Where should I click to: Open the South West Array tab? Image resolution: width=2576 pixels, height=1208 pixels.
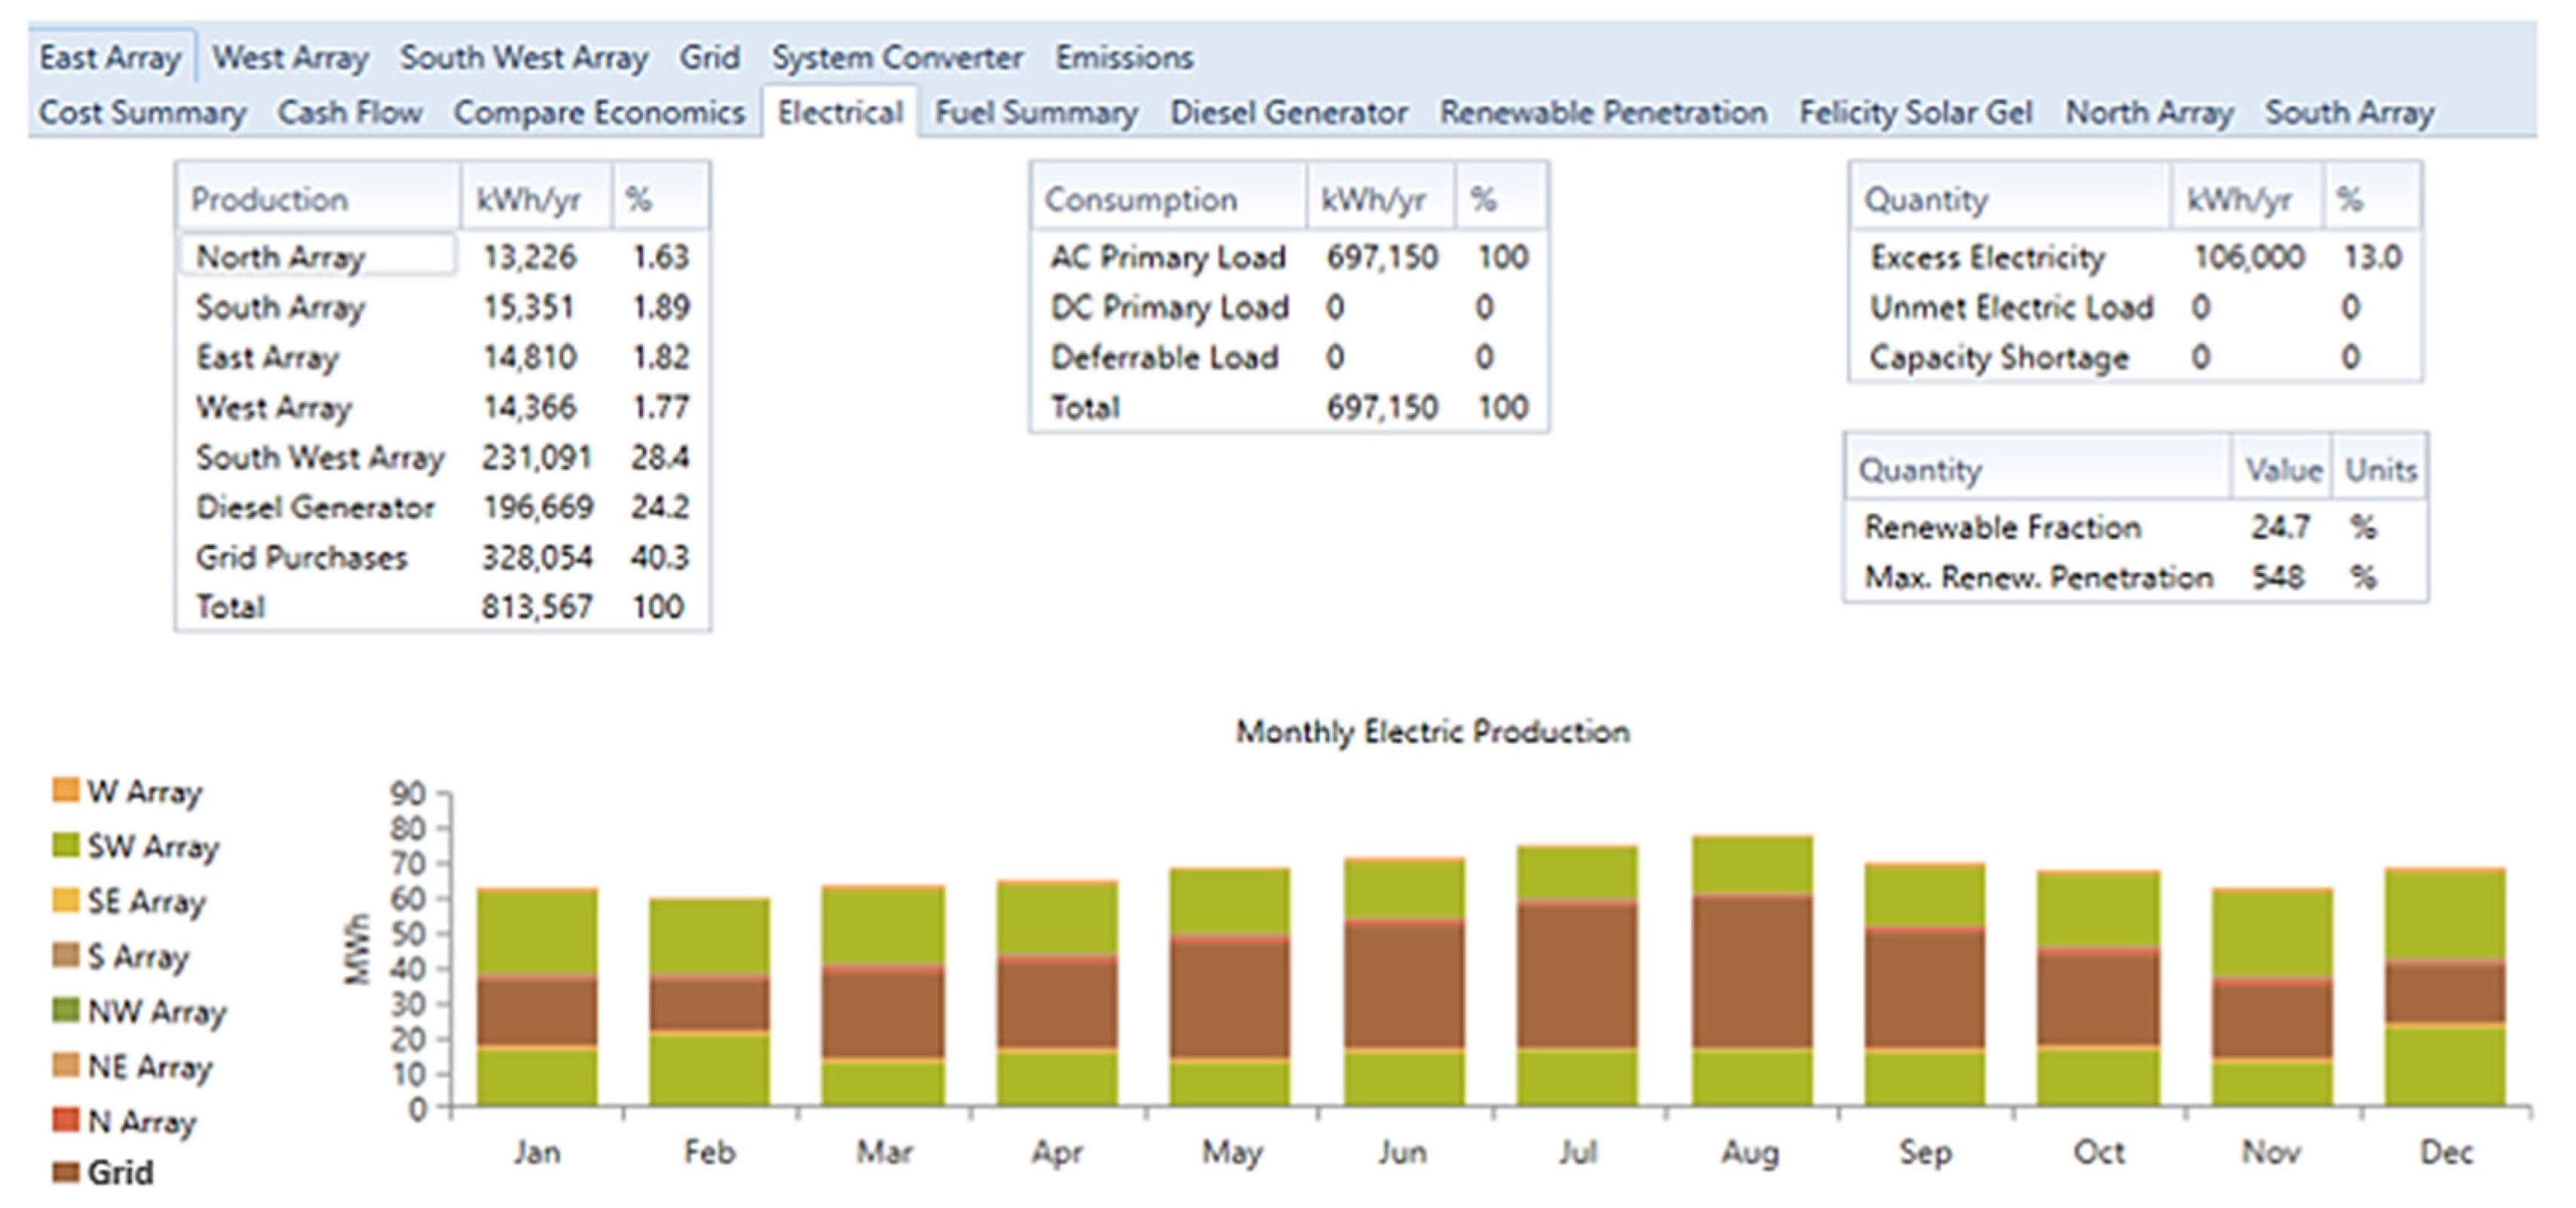click(x=524, y=57)
